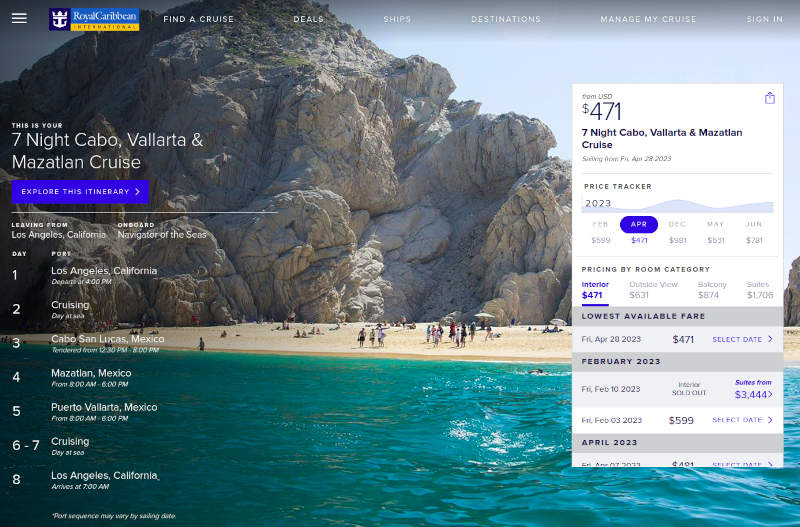This screenshot has height=527, width=800.
Task: Click Puerto Vallarta, Mexico port
Action: (x=104, y=408)
